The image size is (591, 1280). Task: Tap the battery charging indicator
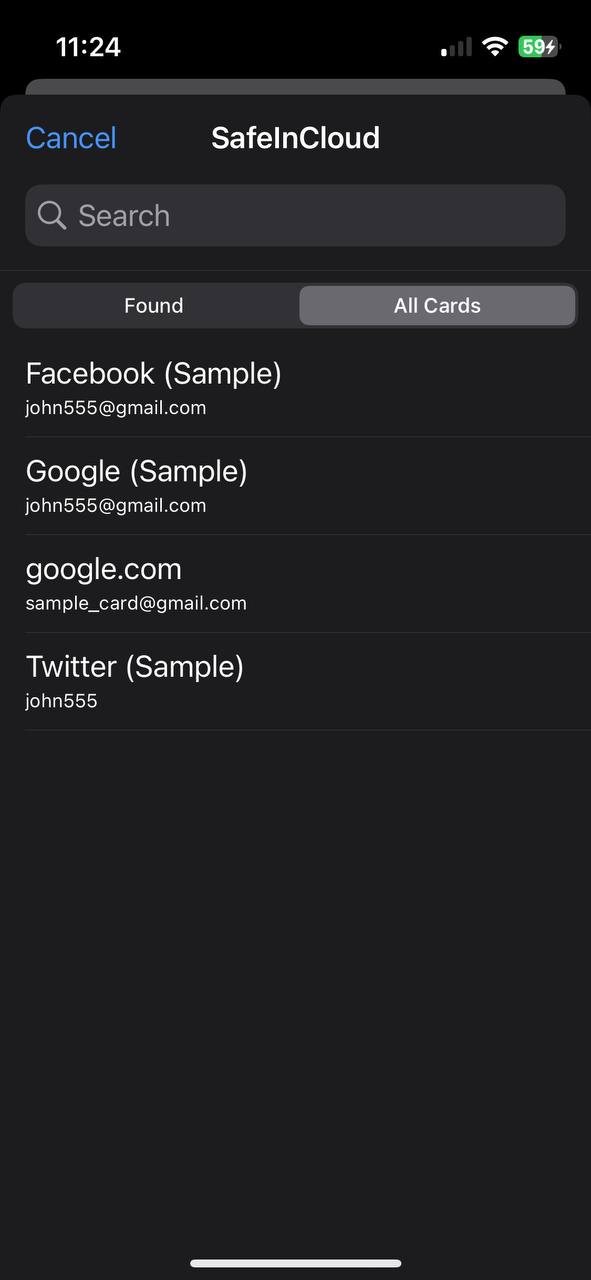(539, 47)
